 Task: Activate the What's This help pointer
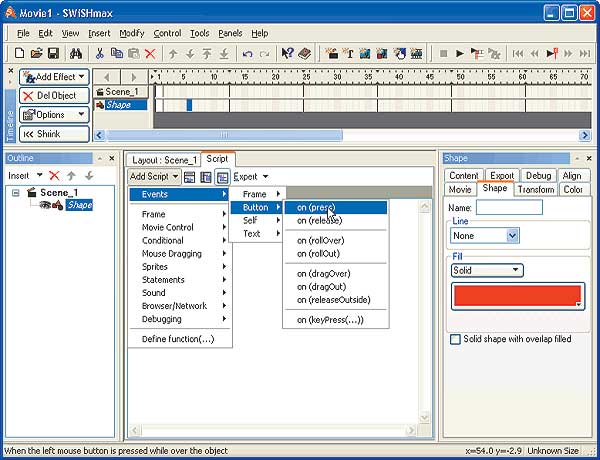[x=287, y=53]
